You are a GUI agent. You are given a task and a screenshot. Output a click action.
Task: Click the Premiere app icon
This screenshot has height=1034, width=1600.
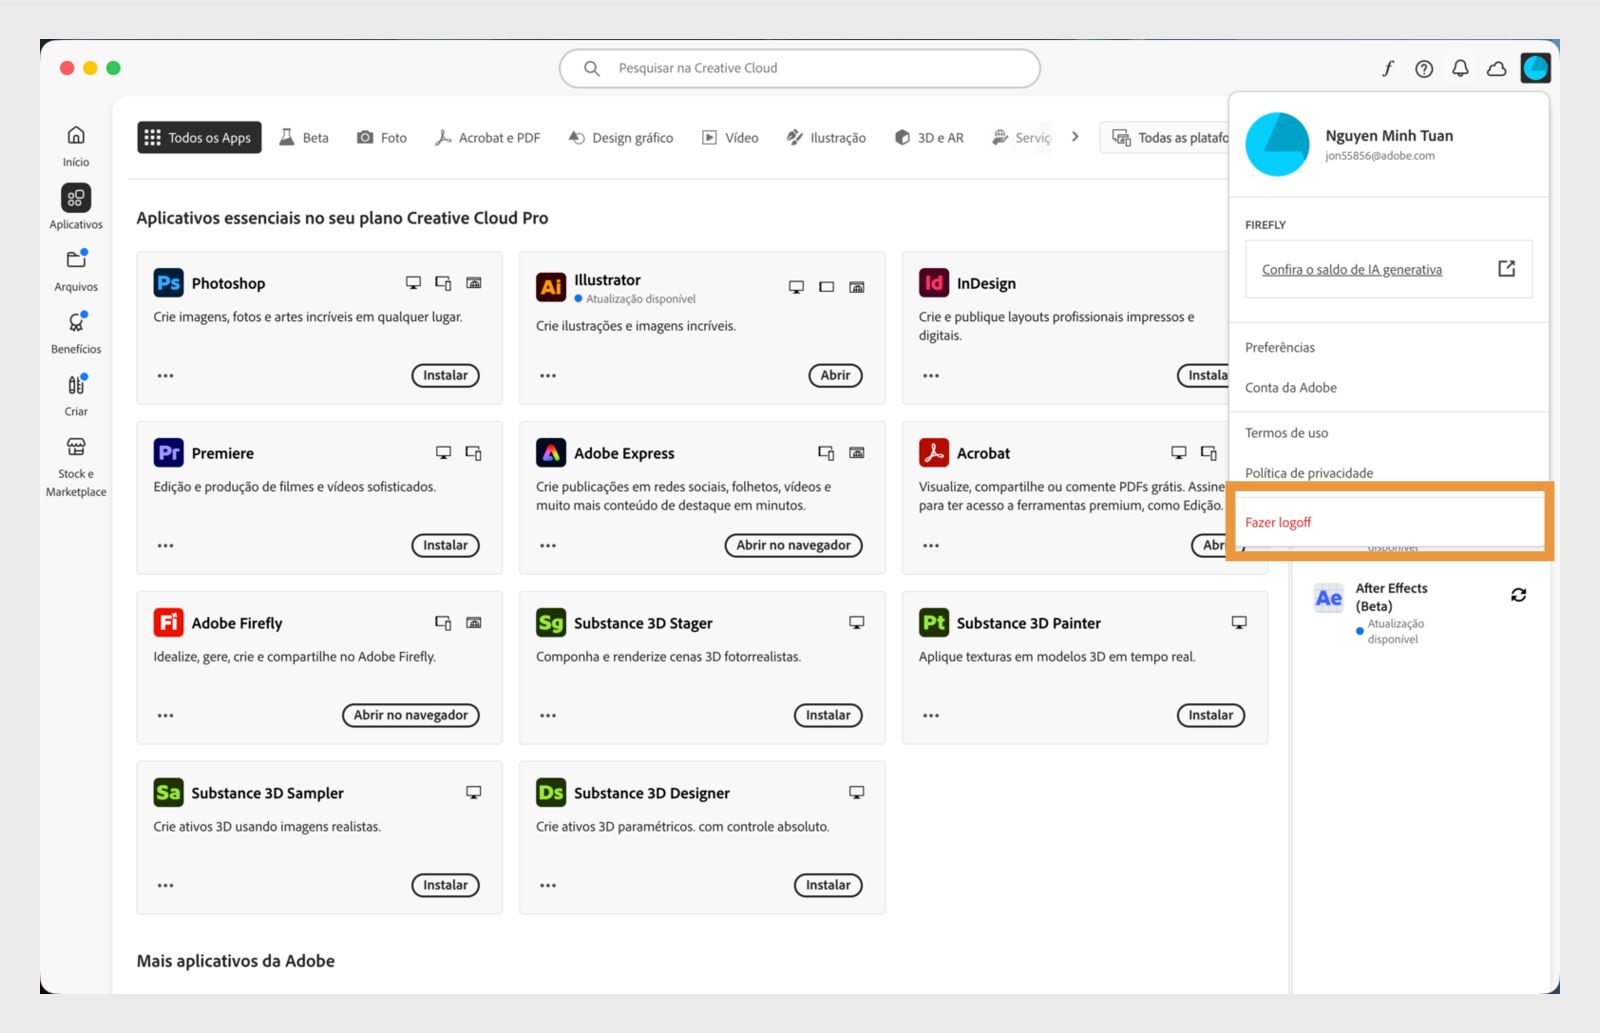tap(168, 453)
